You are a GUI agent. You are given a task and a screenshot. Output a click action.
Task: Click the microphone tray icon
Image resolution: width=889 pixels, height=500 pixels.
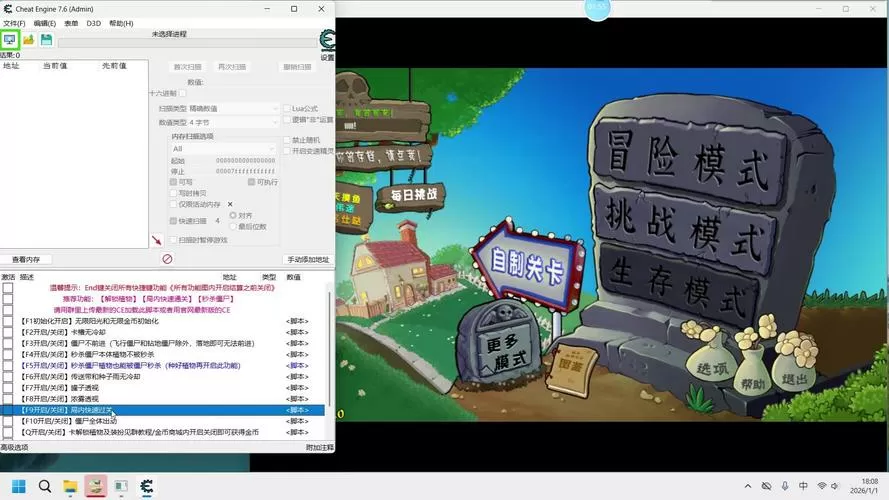point(785,486)
